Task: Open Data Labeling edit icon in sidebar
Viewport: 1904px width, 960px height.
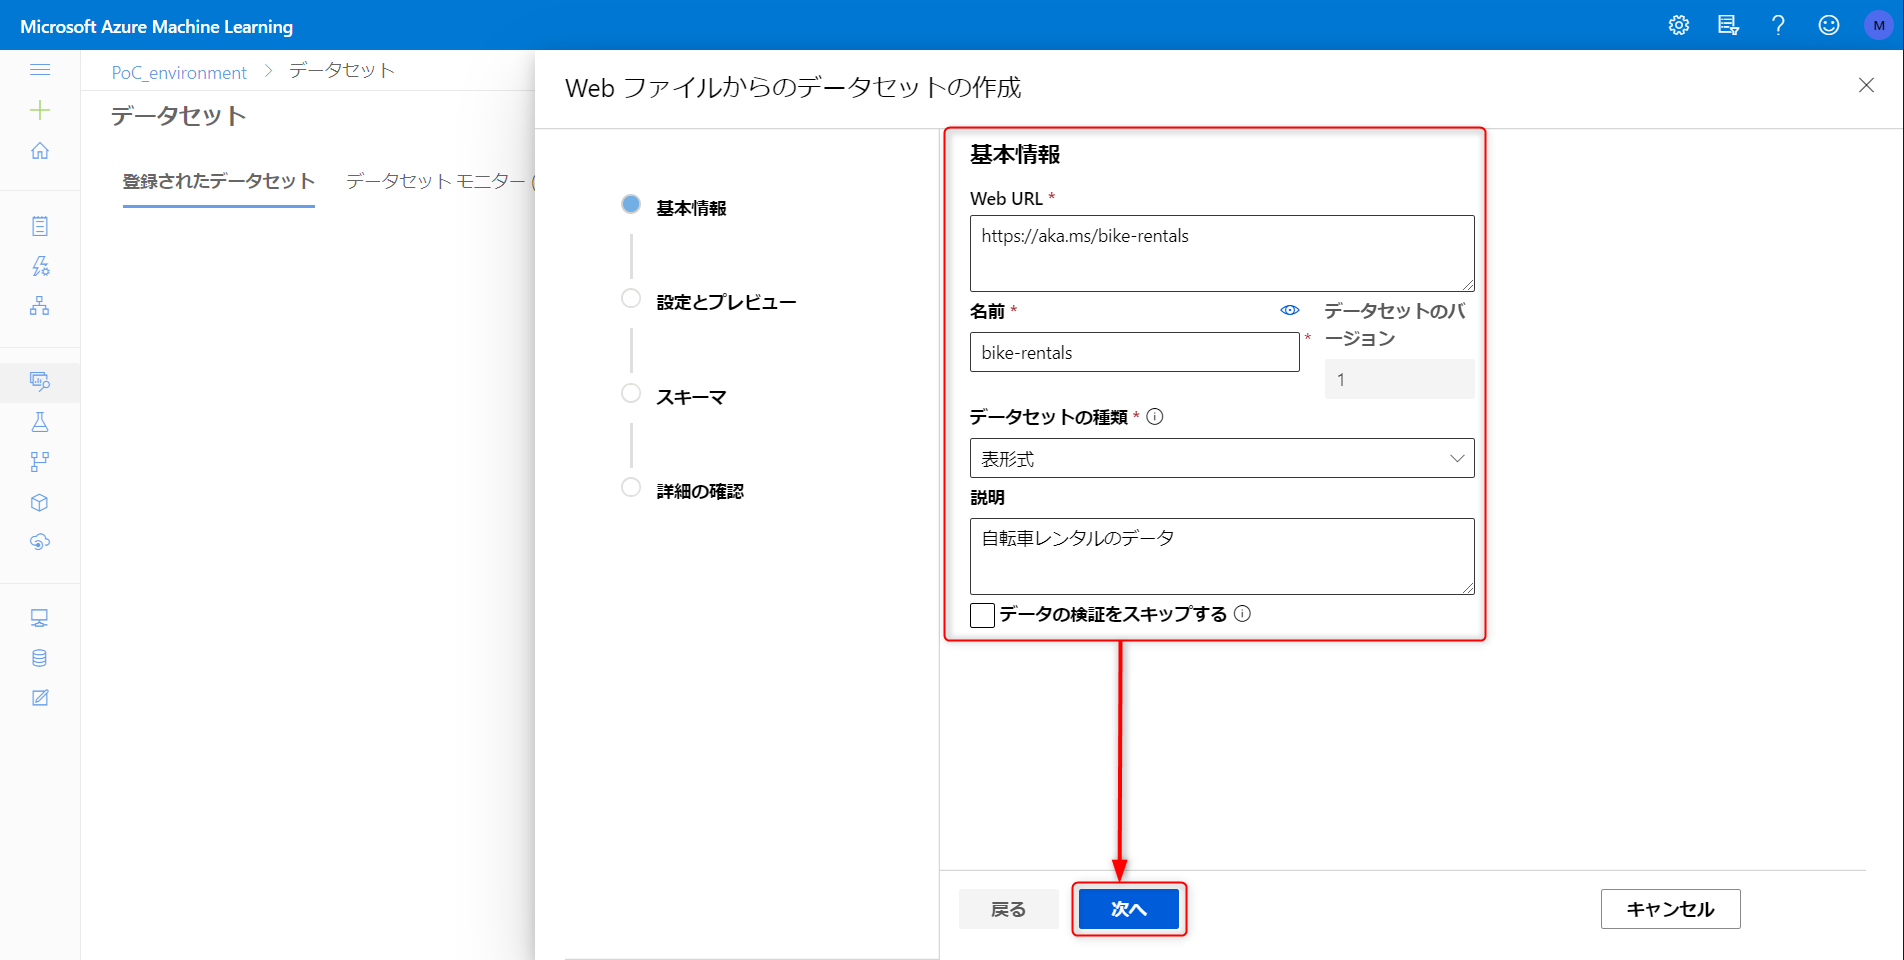Action: (x=40, y=698)
